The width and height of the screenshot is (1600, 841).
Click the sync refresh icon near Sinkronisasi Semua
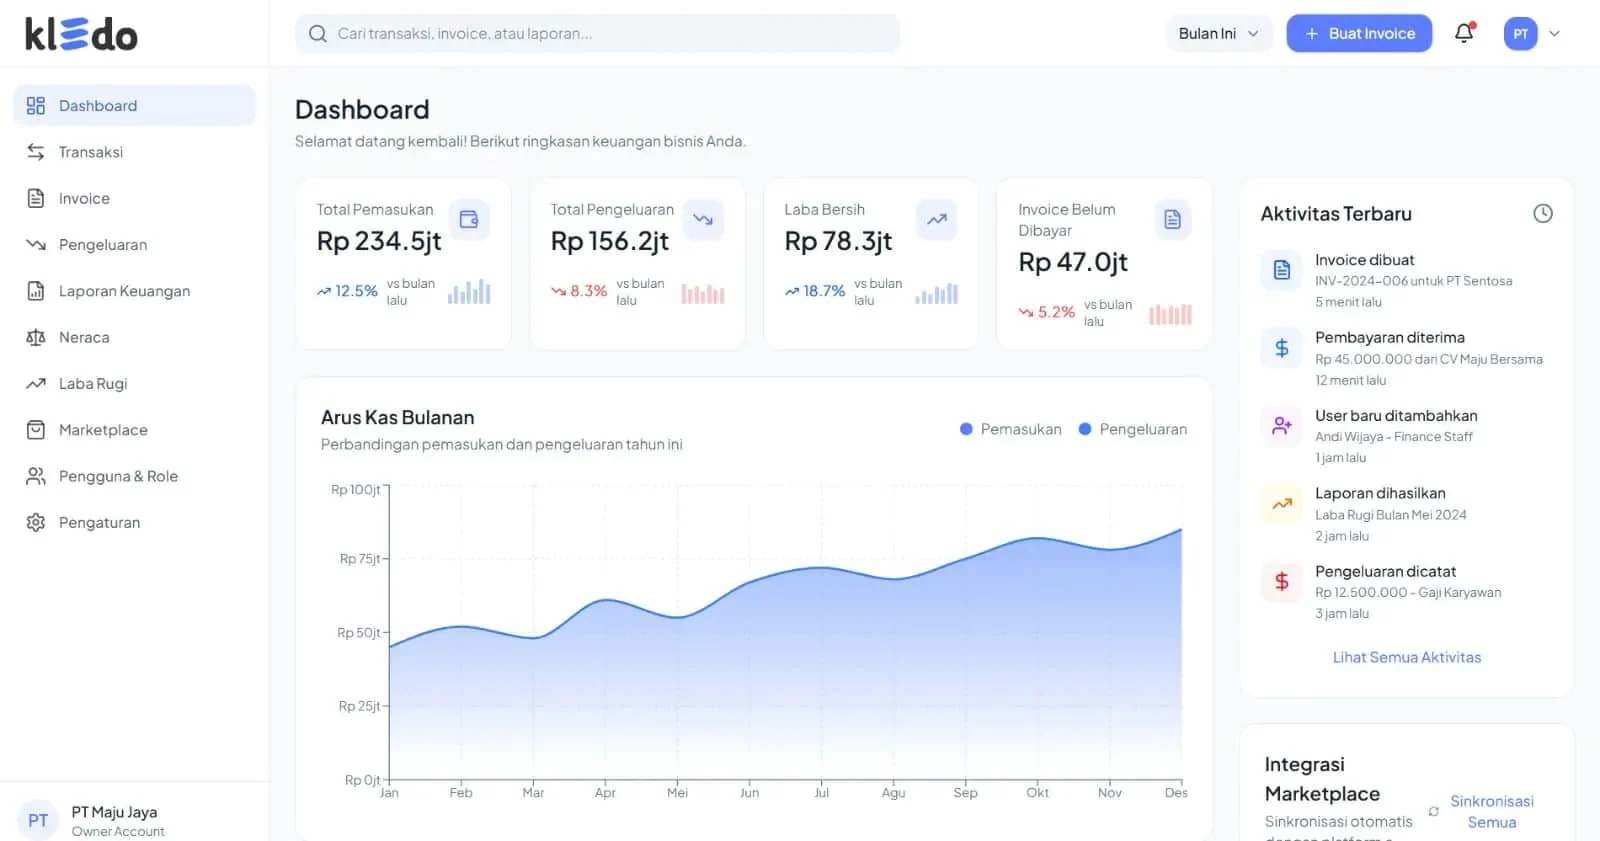tap(1434, 811)
